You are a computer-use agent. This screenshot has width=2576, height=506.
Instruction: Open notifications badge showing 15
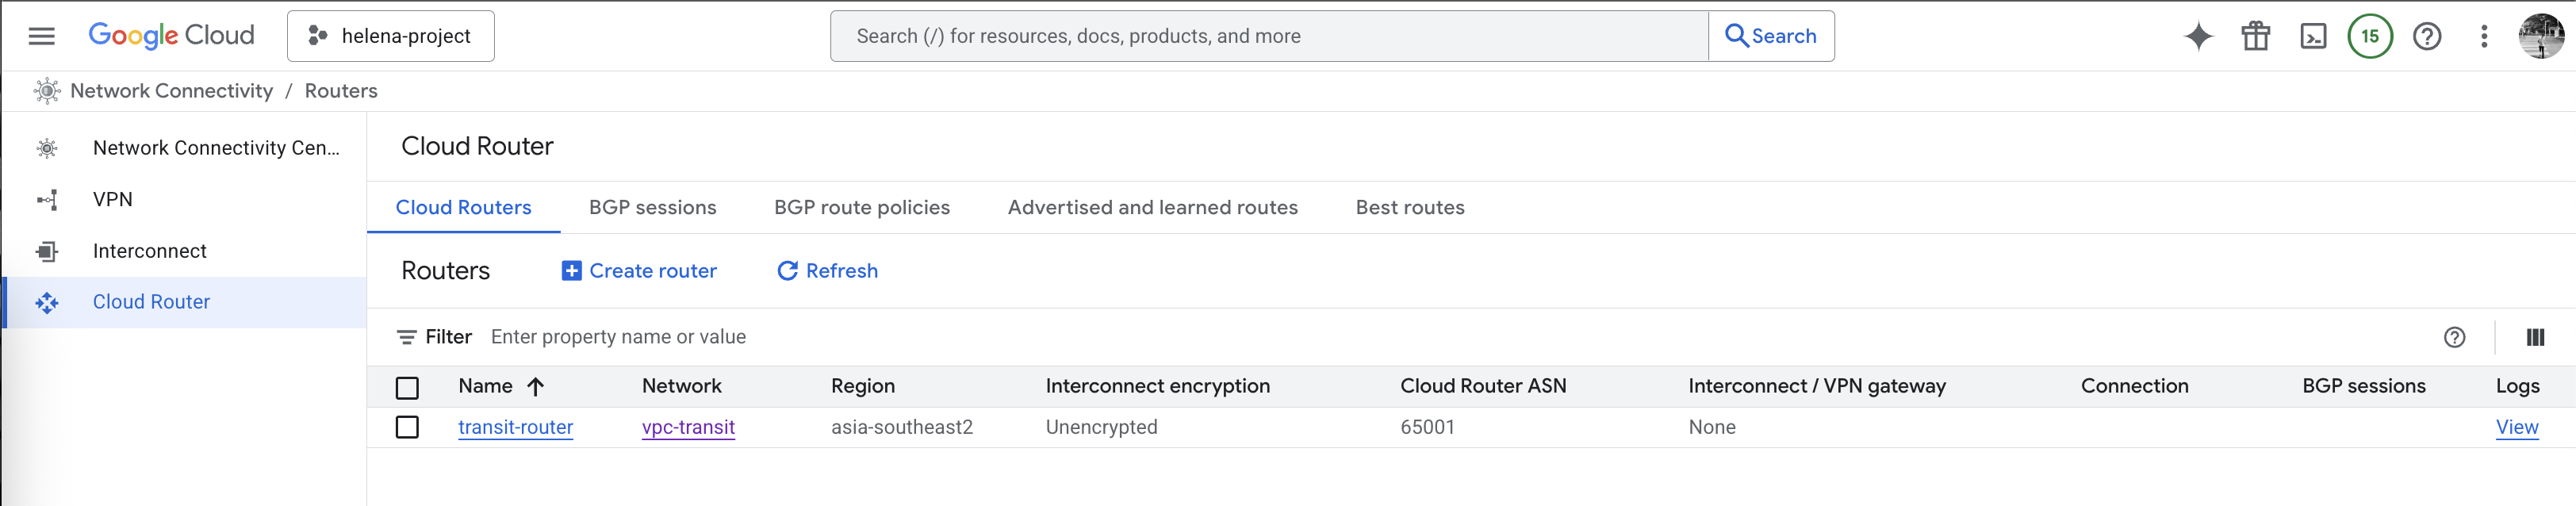coord(2370,36)
